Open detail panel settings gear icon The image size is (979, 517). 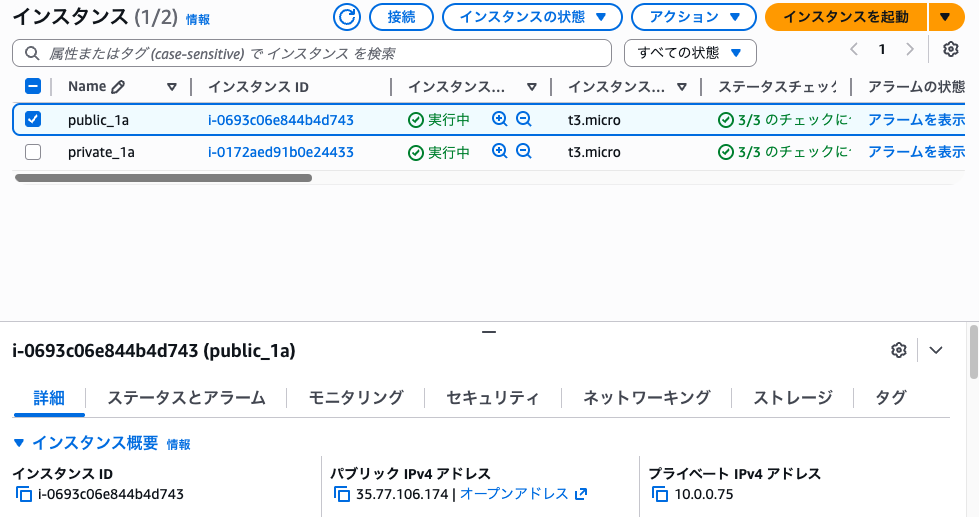click(x=898, y=350)
